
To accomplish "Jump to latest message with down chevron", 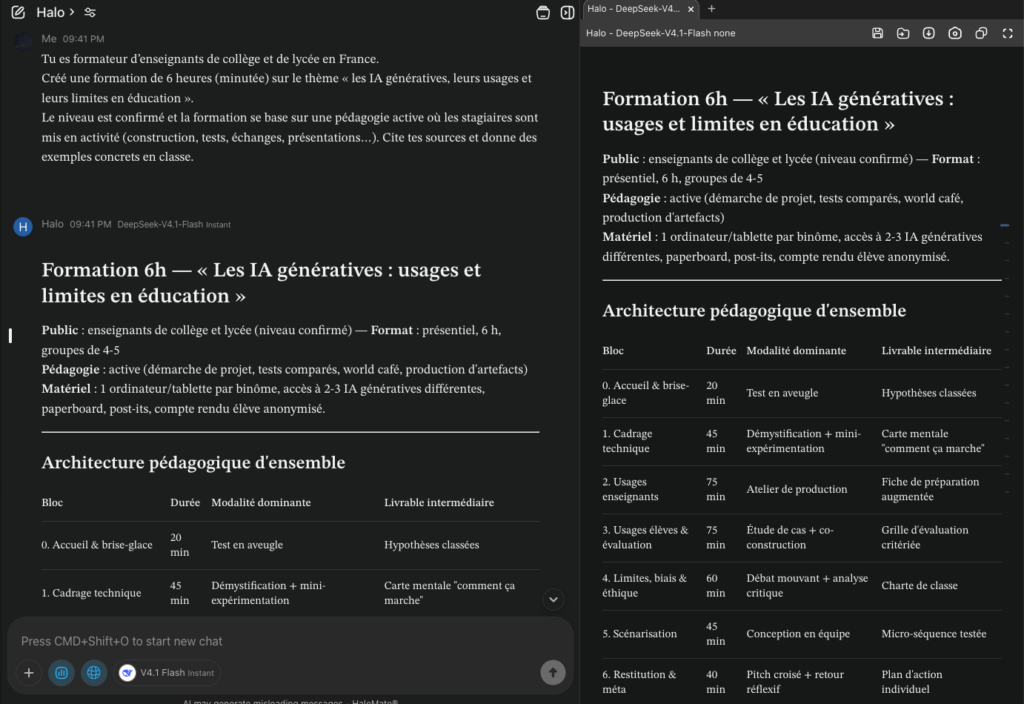I will click(x=553, y=600).
